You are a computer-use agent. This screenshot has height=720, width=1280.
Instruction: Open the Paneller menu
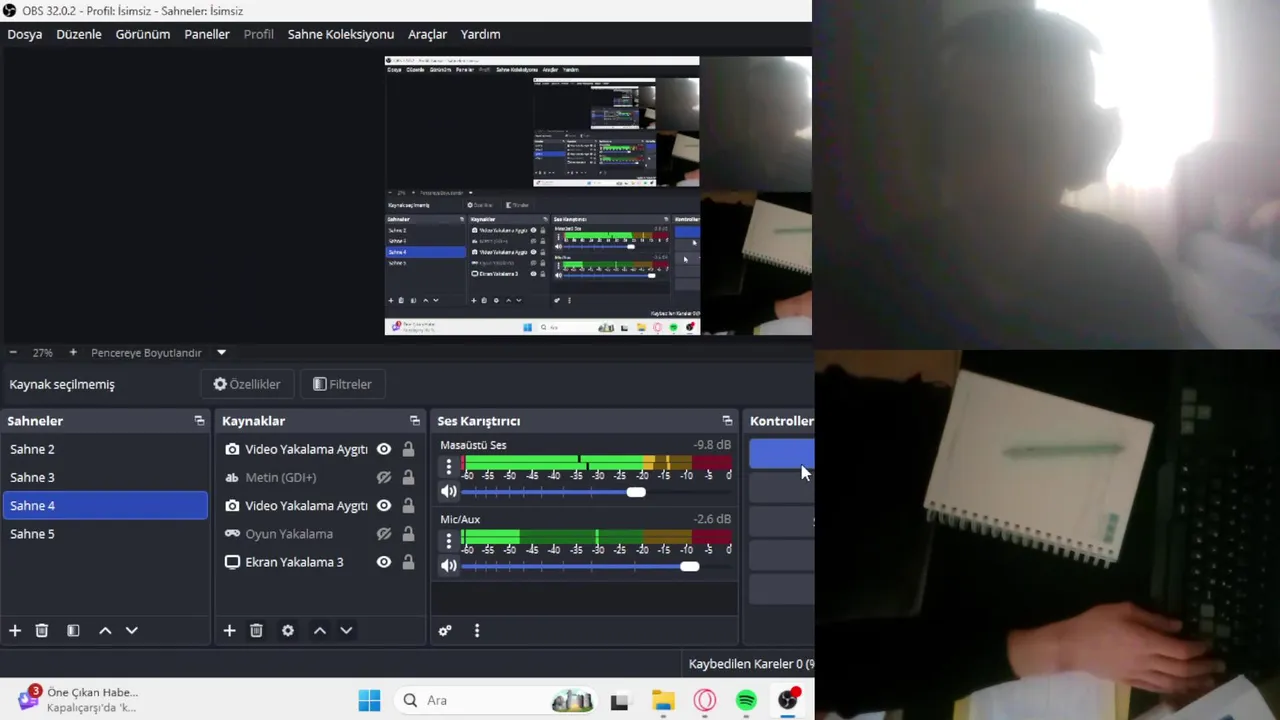pos(207,34)
